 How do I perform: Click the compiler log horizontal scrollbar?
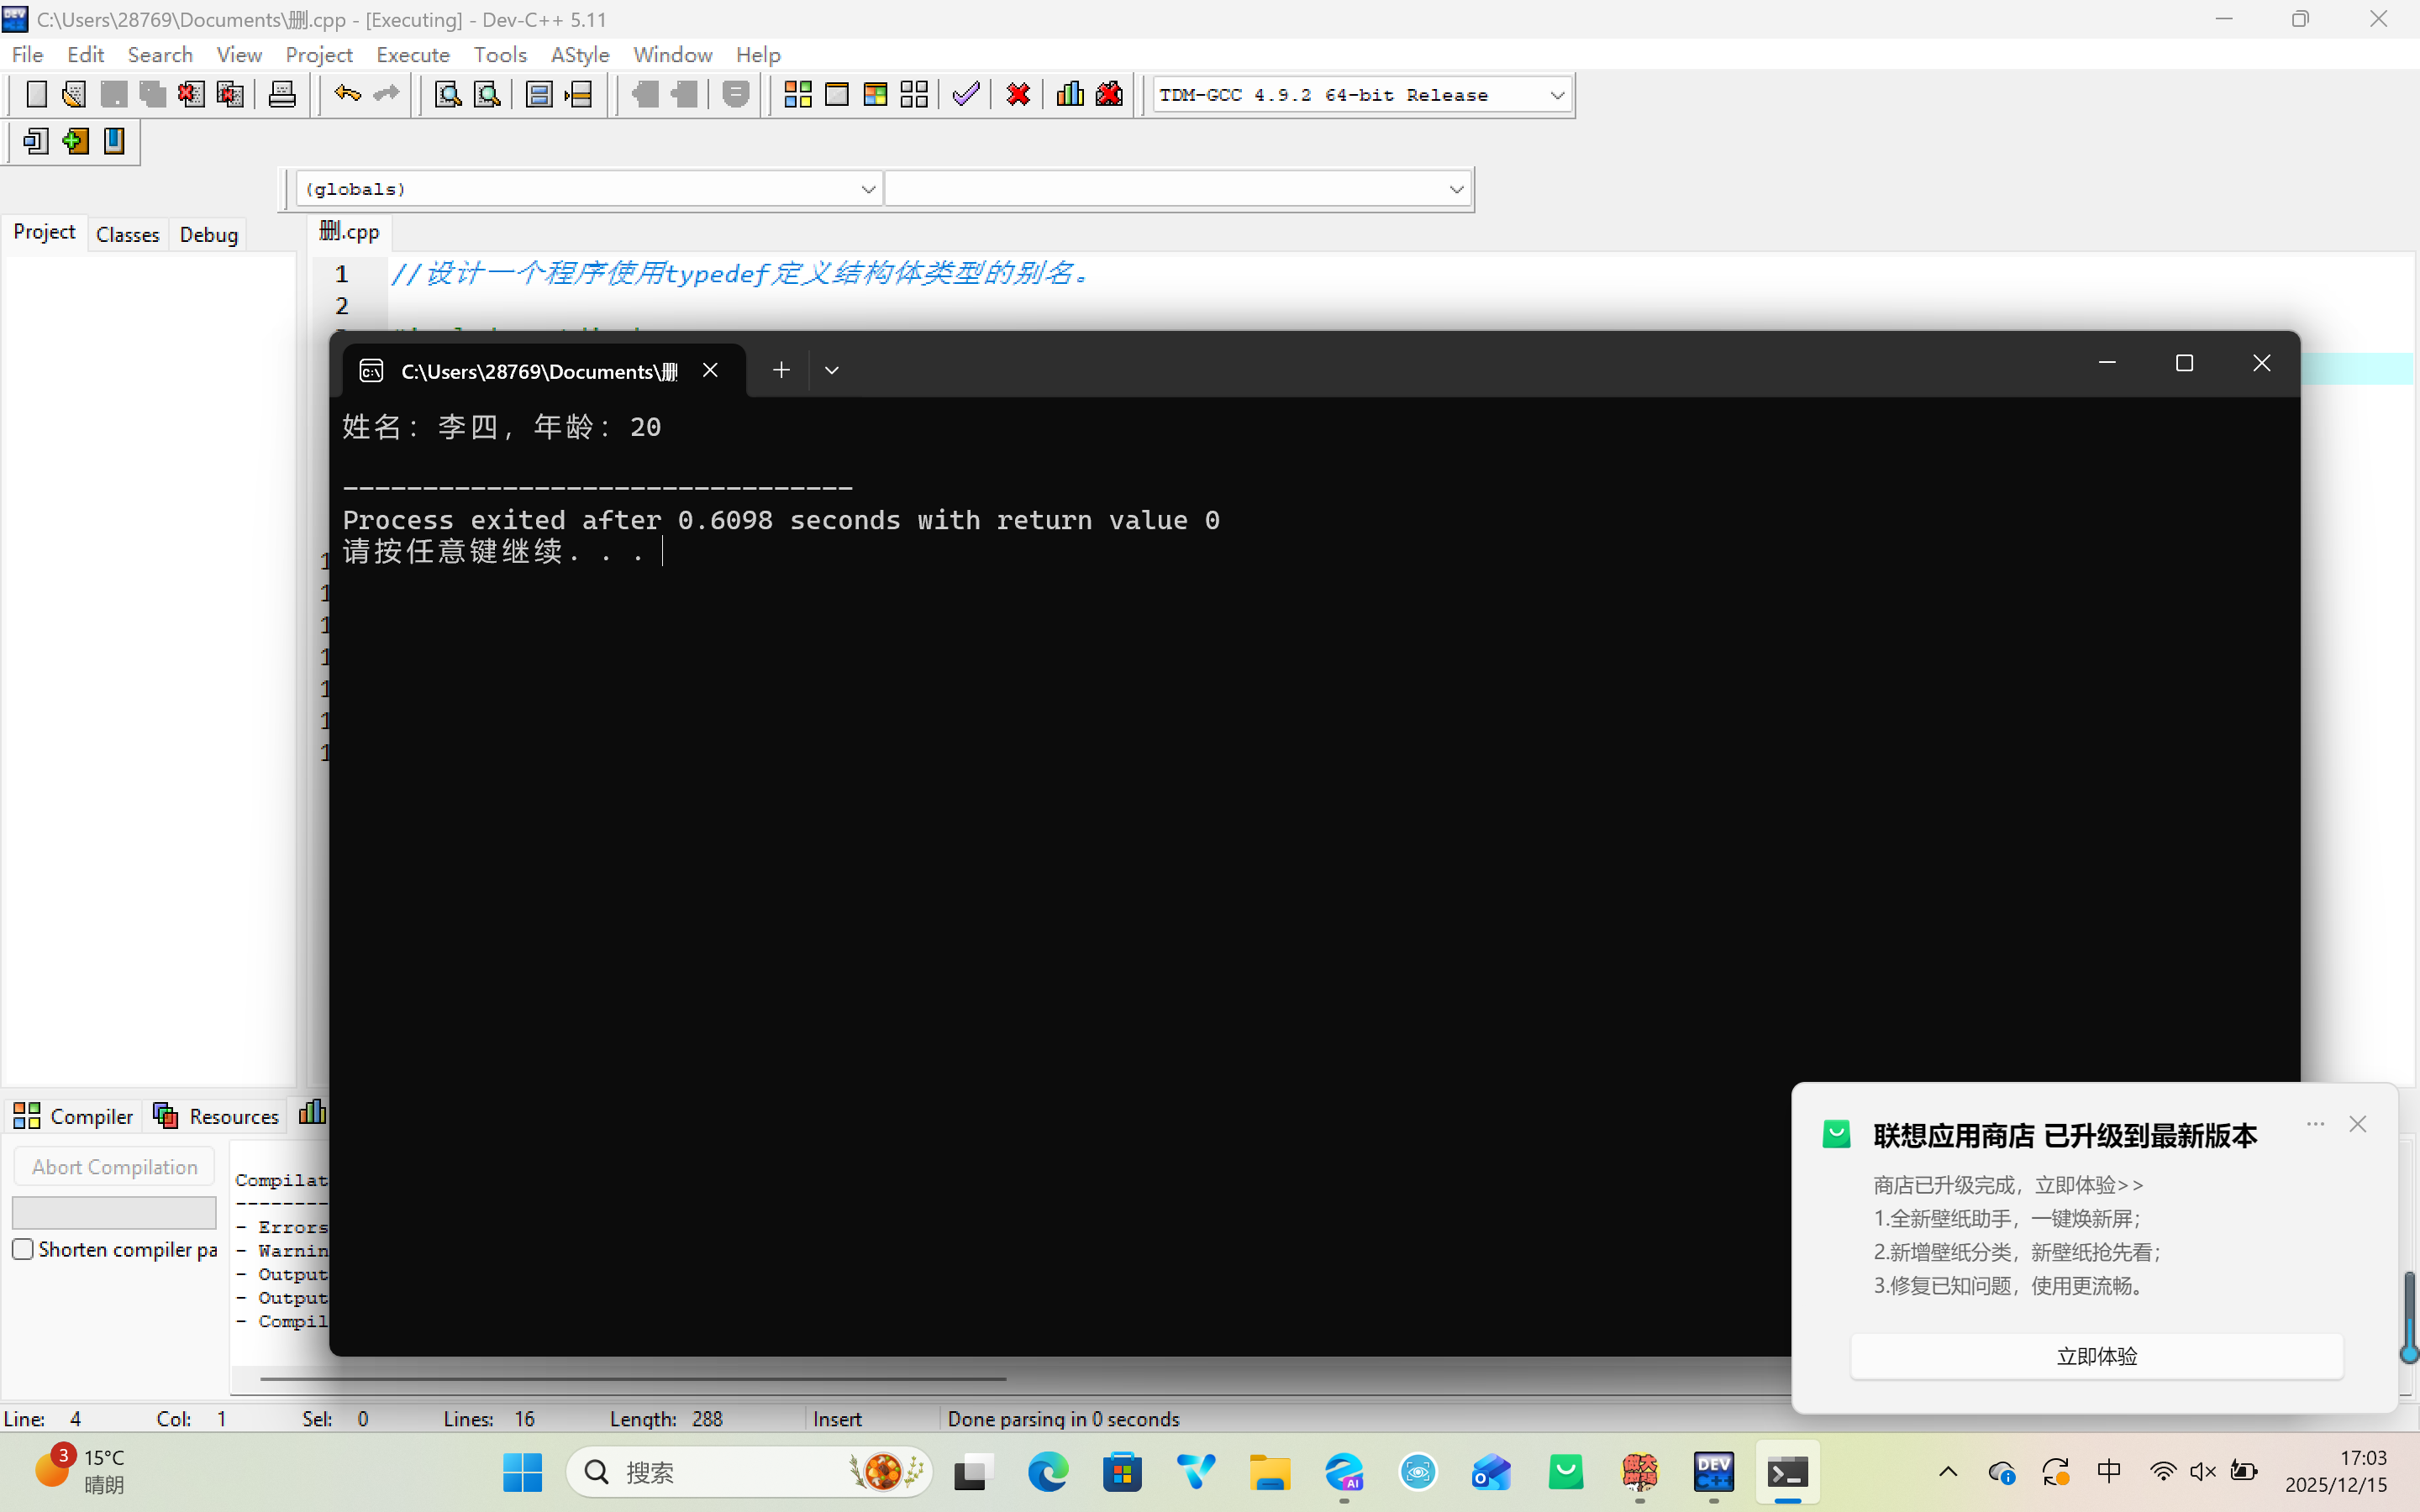pos(632,1379)
